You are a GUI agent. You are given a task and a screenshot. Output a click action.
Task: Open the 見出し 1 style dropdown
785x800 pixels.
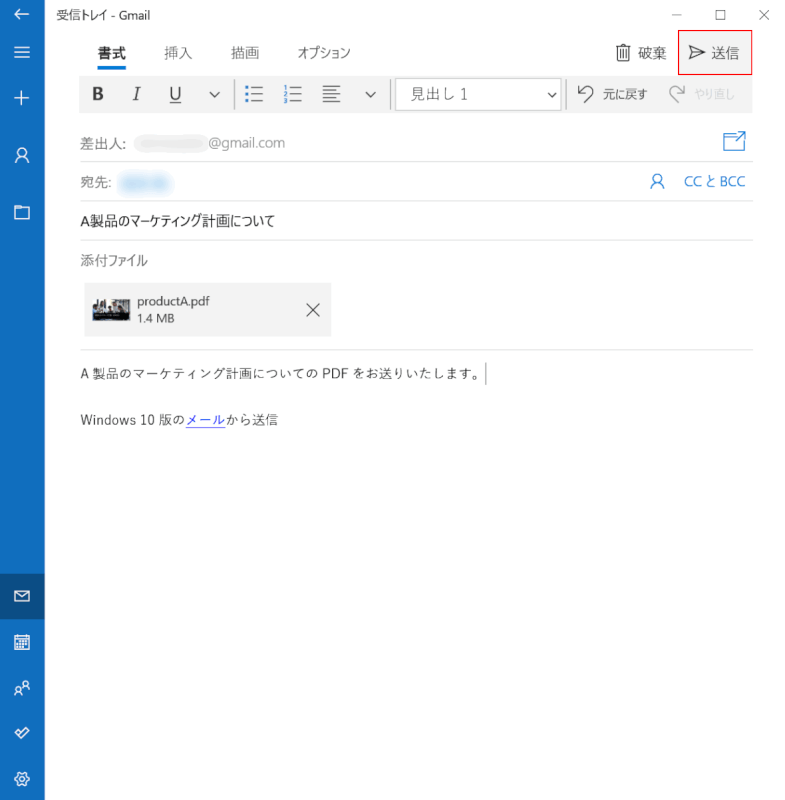[478, 95]
